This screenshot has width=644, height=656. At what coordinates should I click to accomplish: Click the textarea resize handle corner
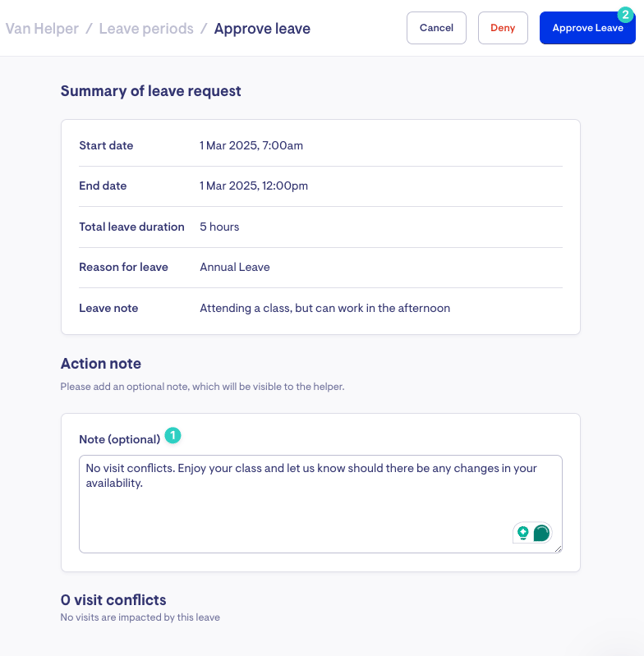coord(558,549)
